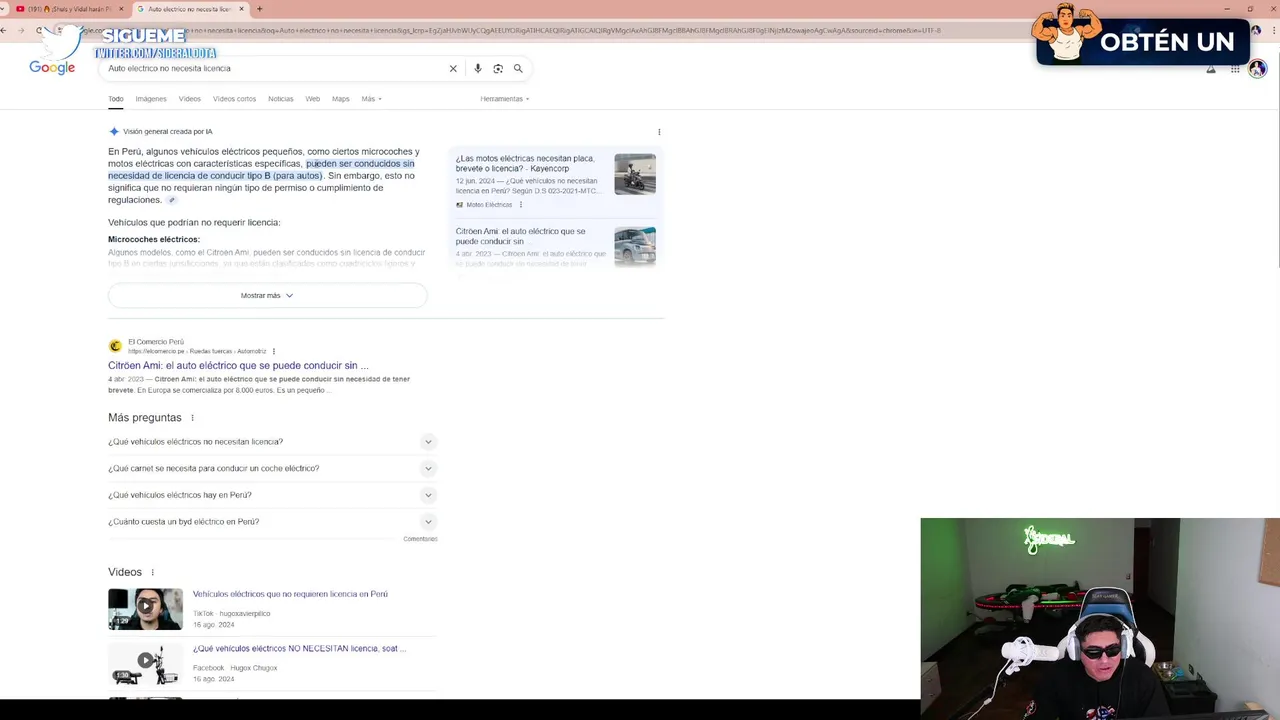1280x720 pixels.
Task: Open Kayencorp 'motos eléctricas necesitan placa' source card
Action: (x=556, y=181)
